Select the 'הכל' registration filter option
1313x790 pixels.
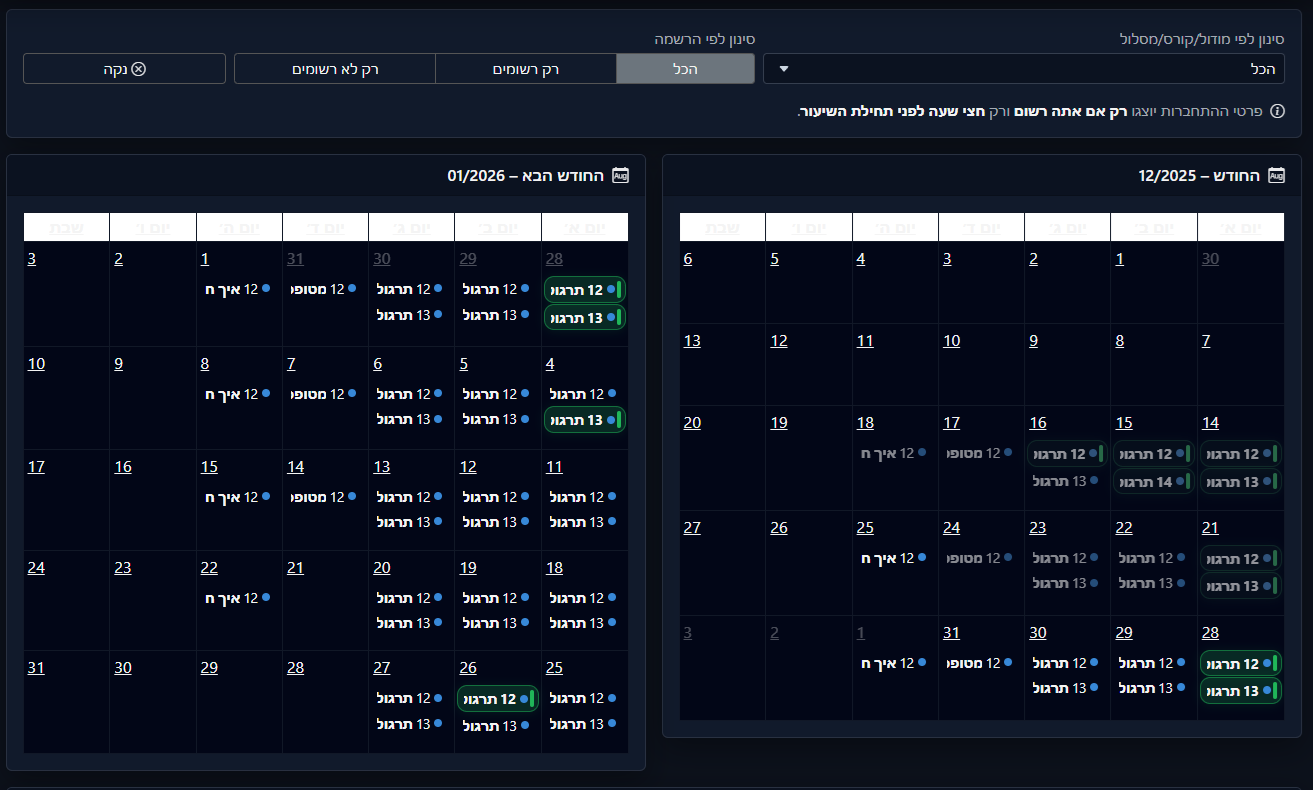click(685, 69)
